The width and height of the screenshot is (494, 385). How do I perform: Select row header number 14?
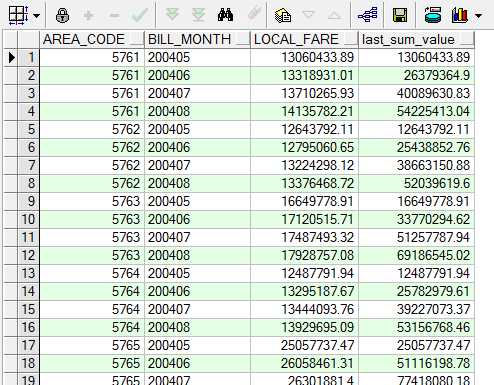[x=29, y=291]
